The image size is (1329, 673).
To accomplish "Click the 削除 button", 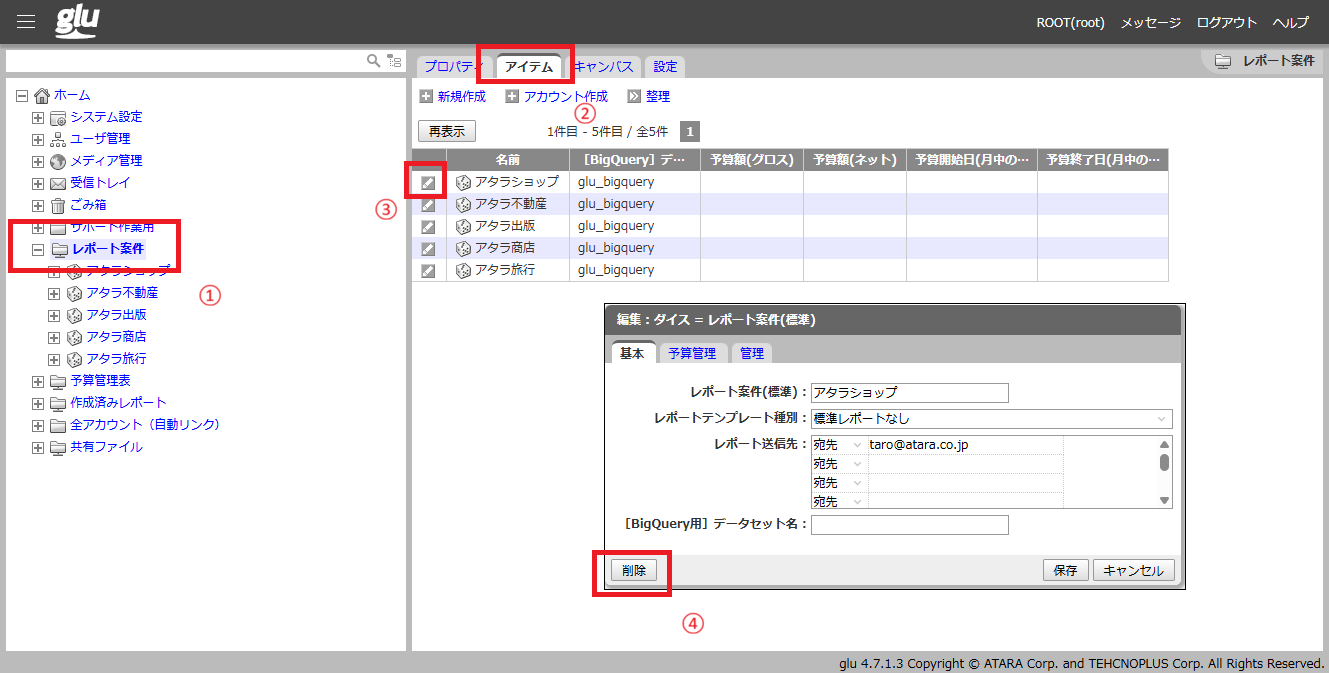I will point(634,571).
